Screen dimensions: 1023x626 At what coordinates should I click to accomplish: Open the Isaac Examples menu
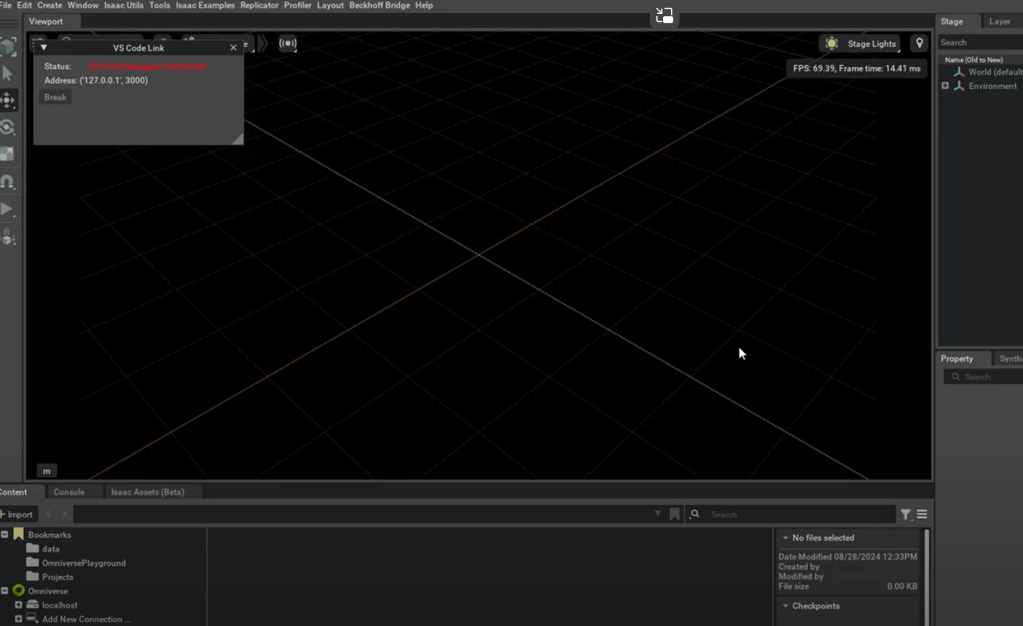tap(205, 6)
